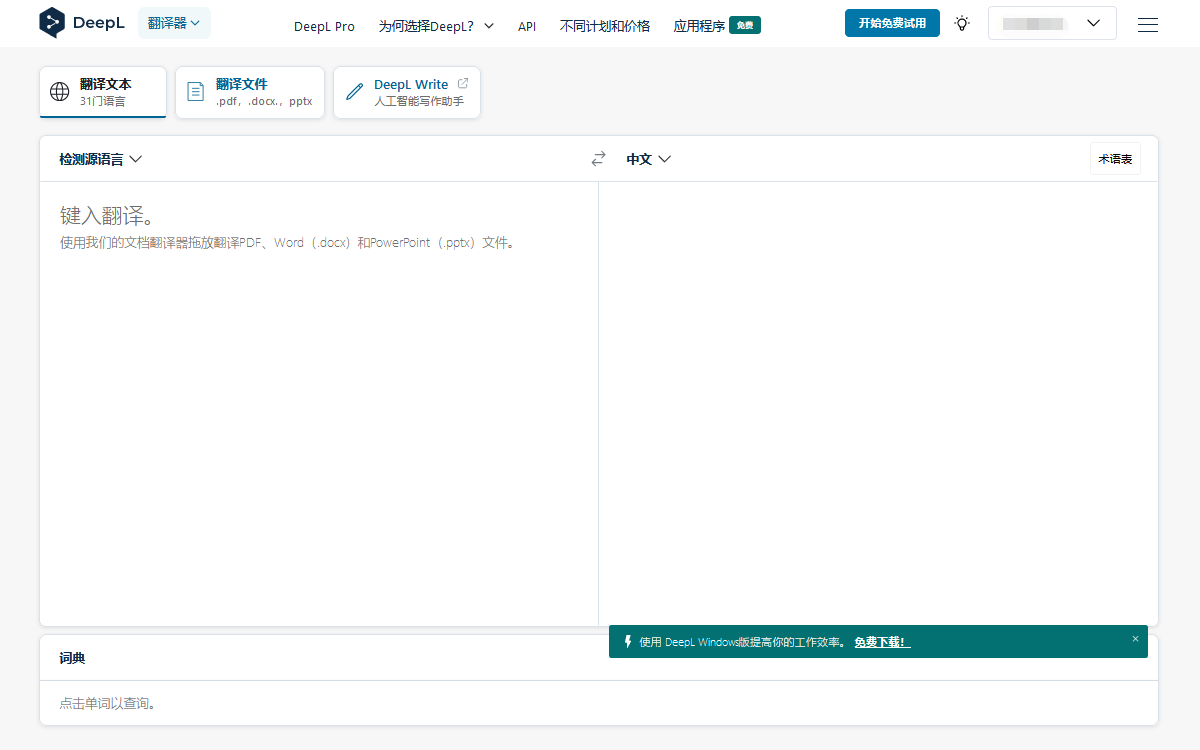Click the globe icon on 翻译文本
1200x750 pixels.
(60, 92)
